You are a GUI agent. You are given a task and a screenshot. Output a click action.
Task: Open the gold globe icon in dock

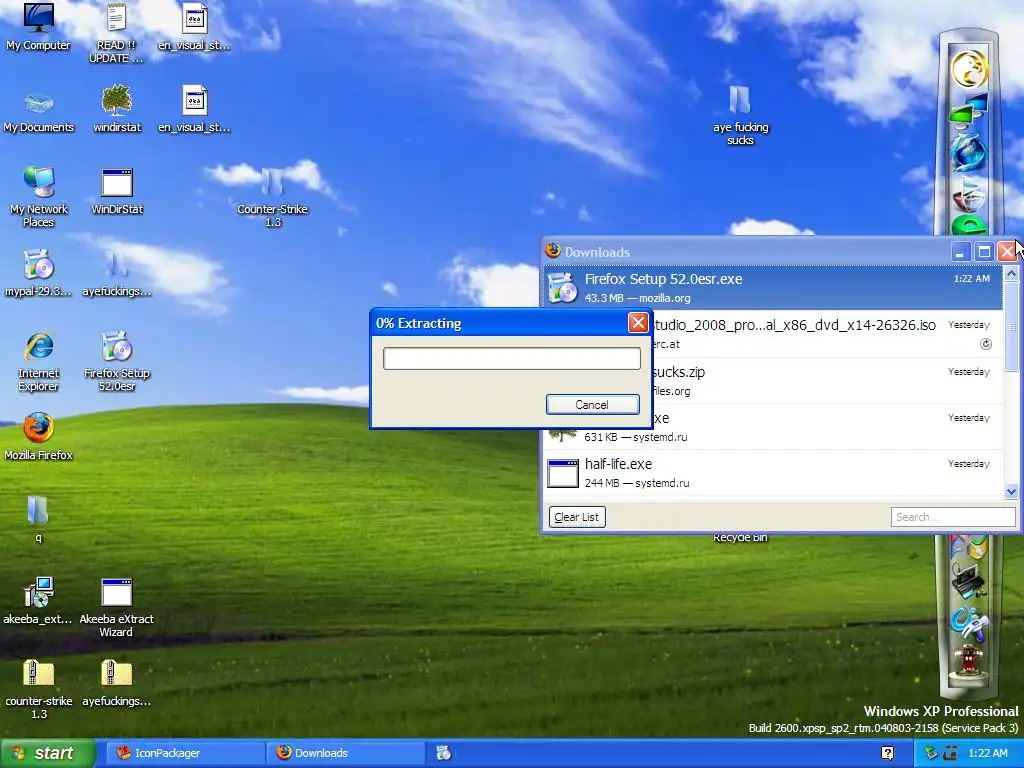tap(968, 69)
